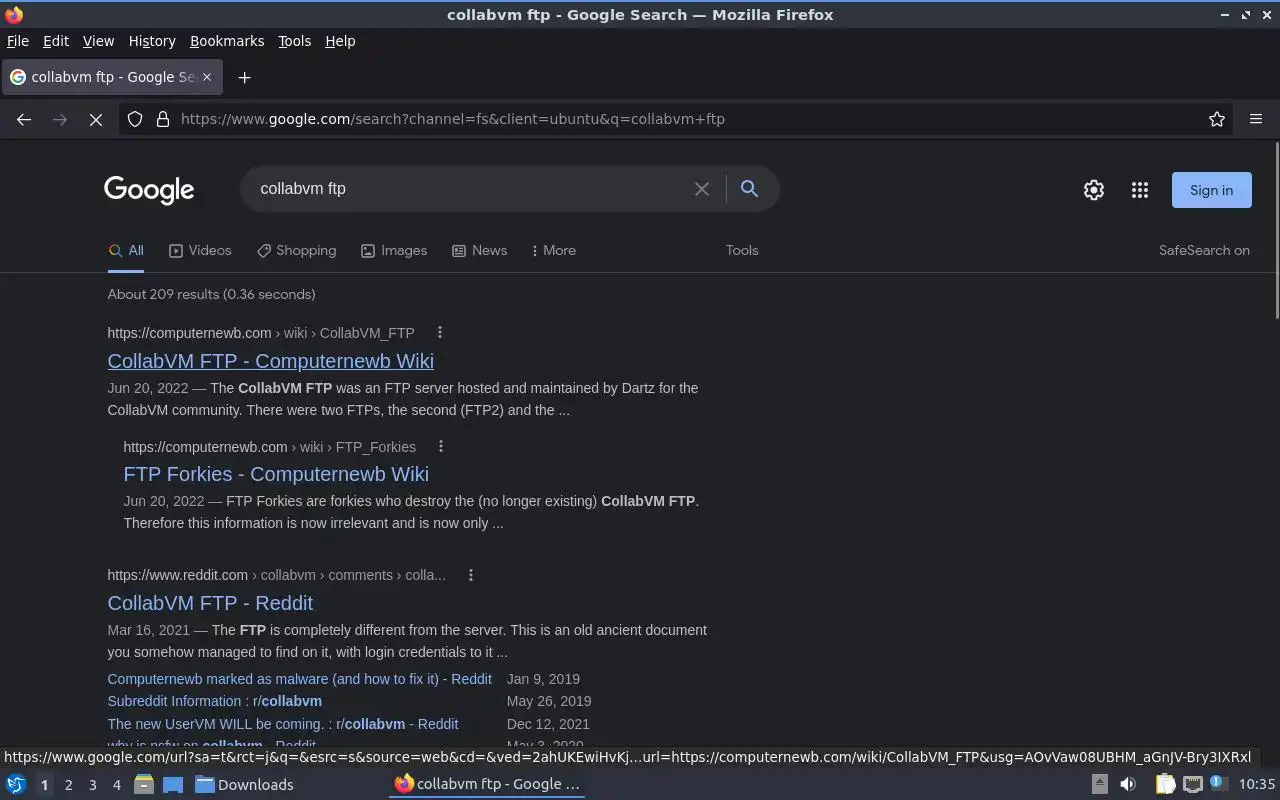The width and height of the screenshot is (1280, 800).
Task: Clear the Google search box
Action: point(702,189)
